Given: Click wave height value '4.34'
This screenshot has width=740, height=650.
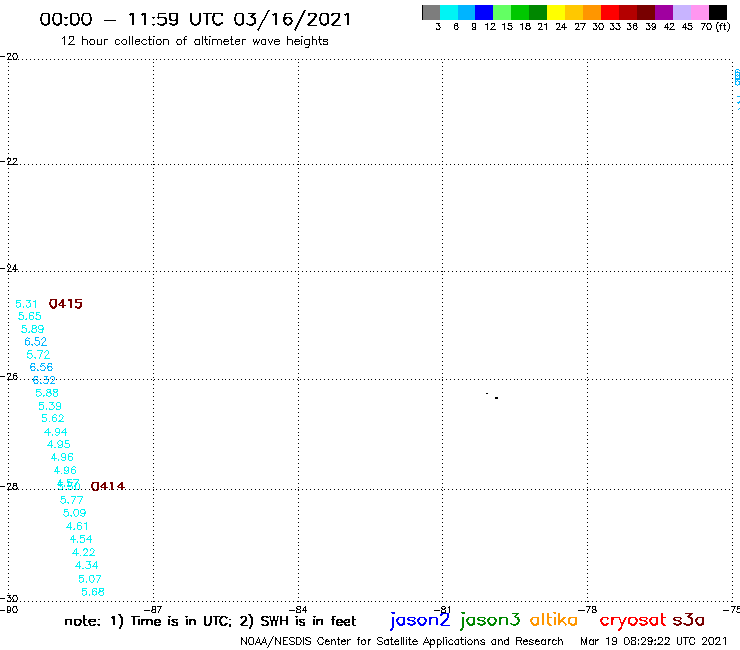Looking at the screenshot, I should click(87, 565).
